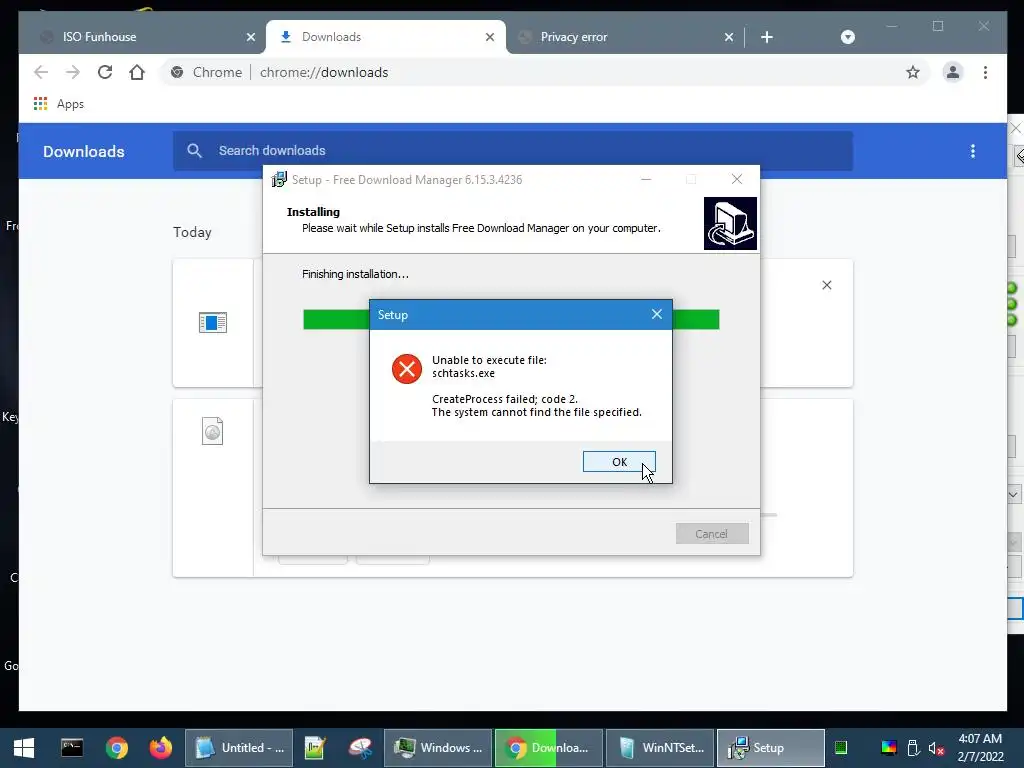Close the Setup error dialog
The image size is (1024, 768).
click(x=656, y=314)
